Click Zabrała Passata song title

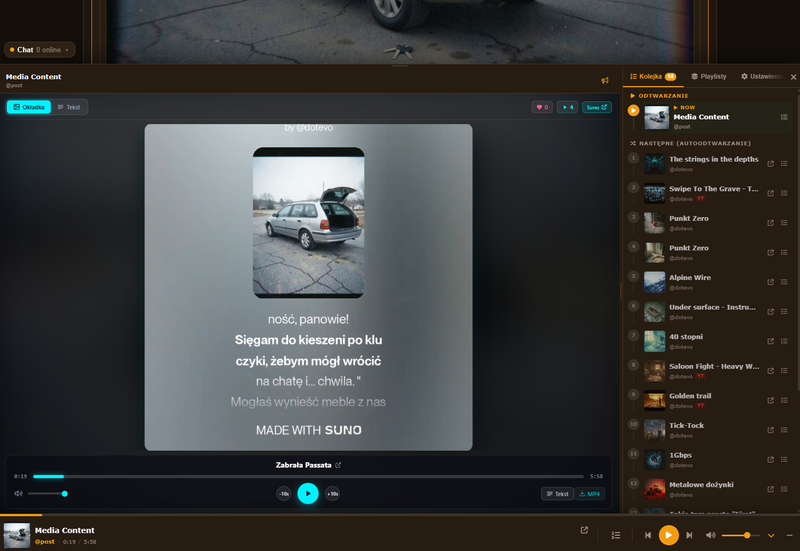304,465
